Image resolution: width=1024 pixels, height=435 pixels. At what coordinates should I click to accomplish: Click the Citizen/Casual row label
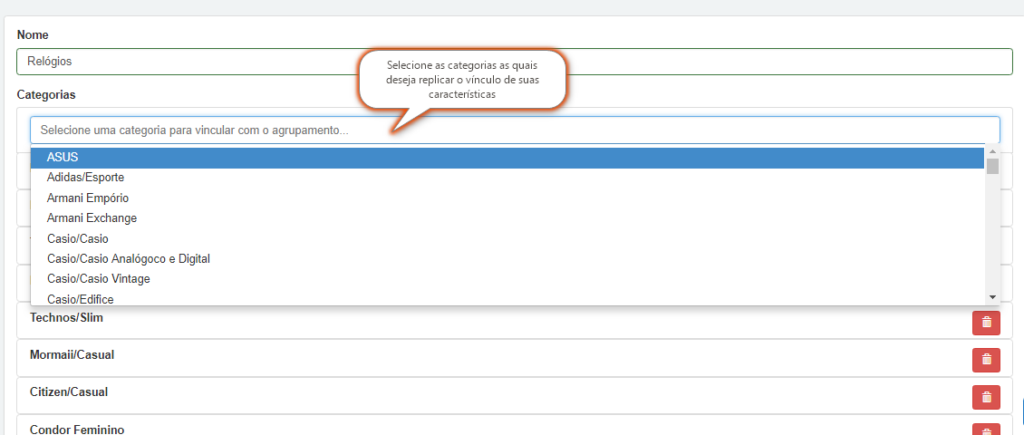(x=69, y=393)
